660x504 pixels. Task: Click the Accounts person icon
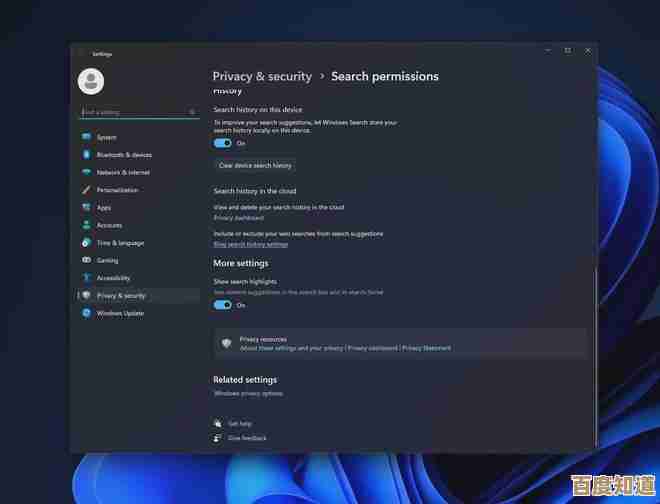tap(86, 225)
